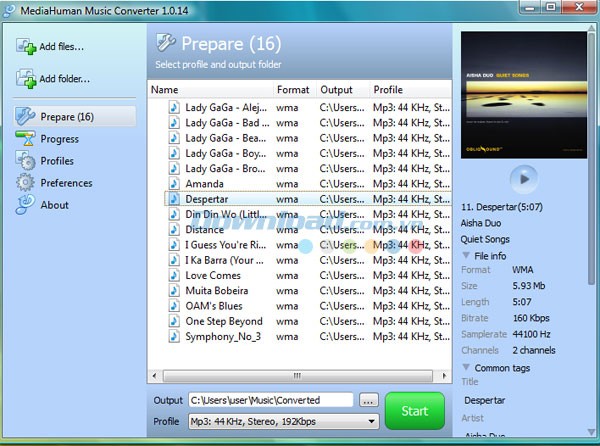Click Output cell of Amanda row
The height and width of the screenshot is (446, 600).
click(x=342, y=184)
